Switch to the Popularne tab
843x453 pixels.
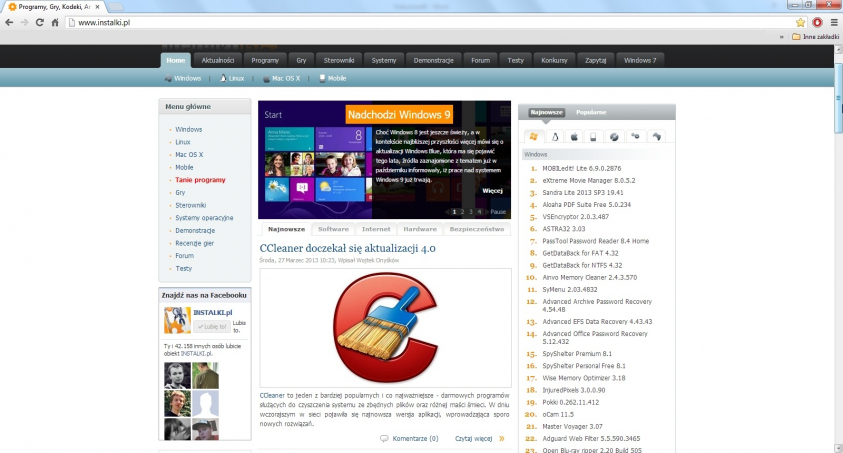tap(591, 112)
